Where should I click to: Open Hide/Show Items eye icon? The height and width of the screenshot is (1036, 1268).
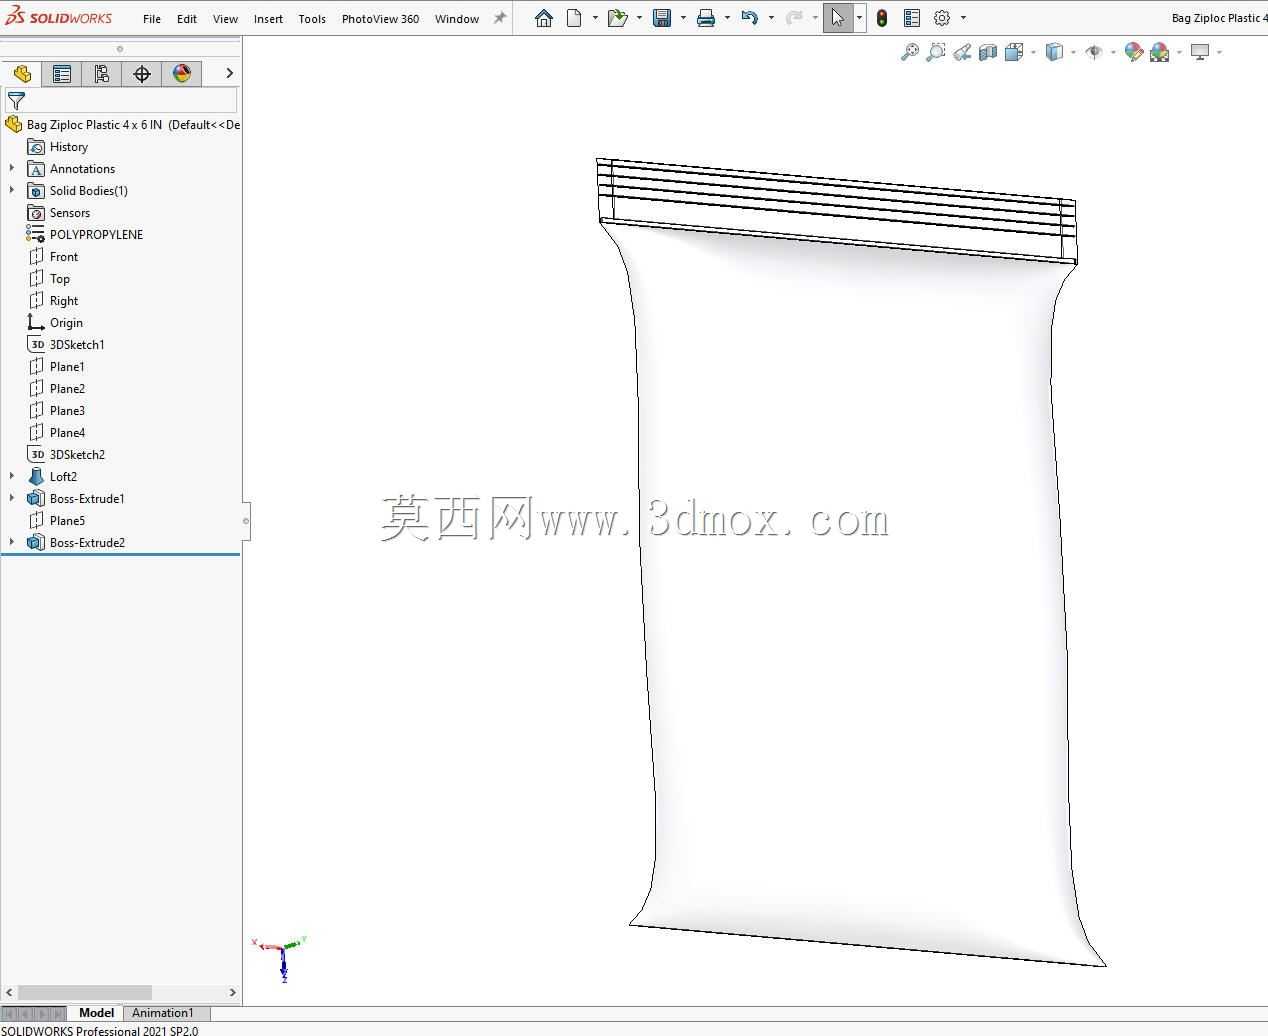coord(1094,52)
